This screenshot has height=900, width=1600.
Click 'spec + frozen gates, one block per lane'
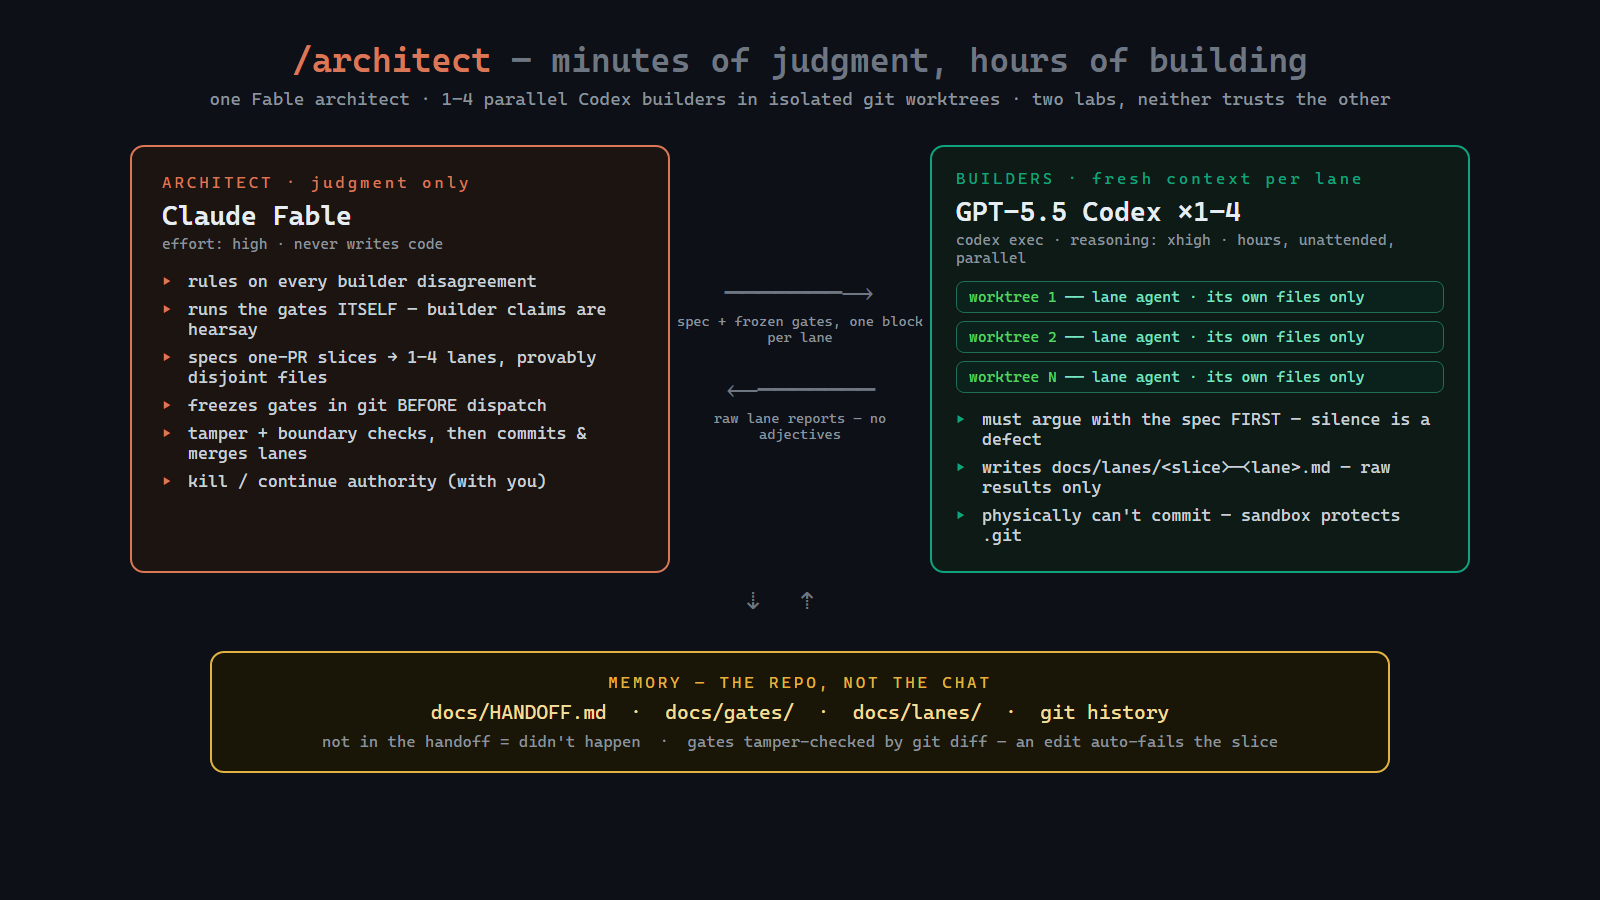(800, 329)
